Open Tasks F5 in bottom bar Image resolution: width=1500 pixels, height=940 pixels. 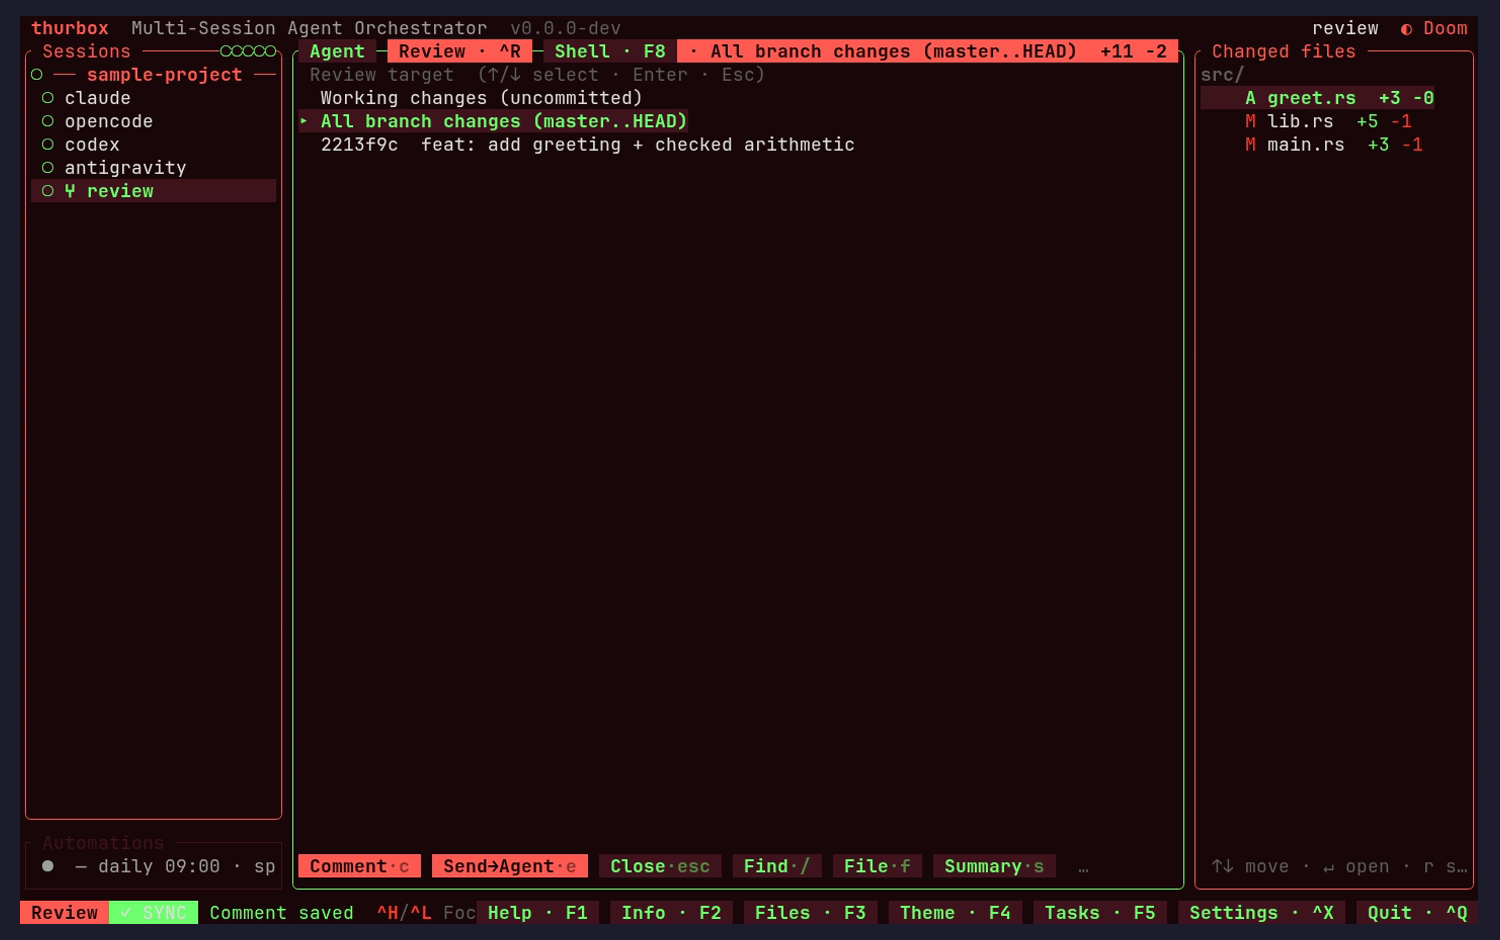coord(1100,912)
